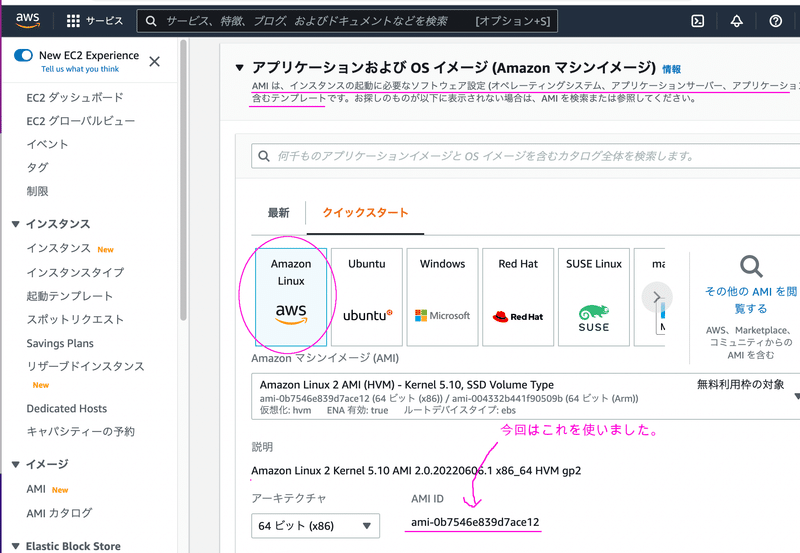Click the sidebar vertical scrollbar

coord(183,181)
